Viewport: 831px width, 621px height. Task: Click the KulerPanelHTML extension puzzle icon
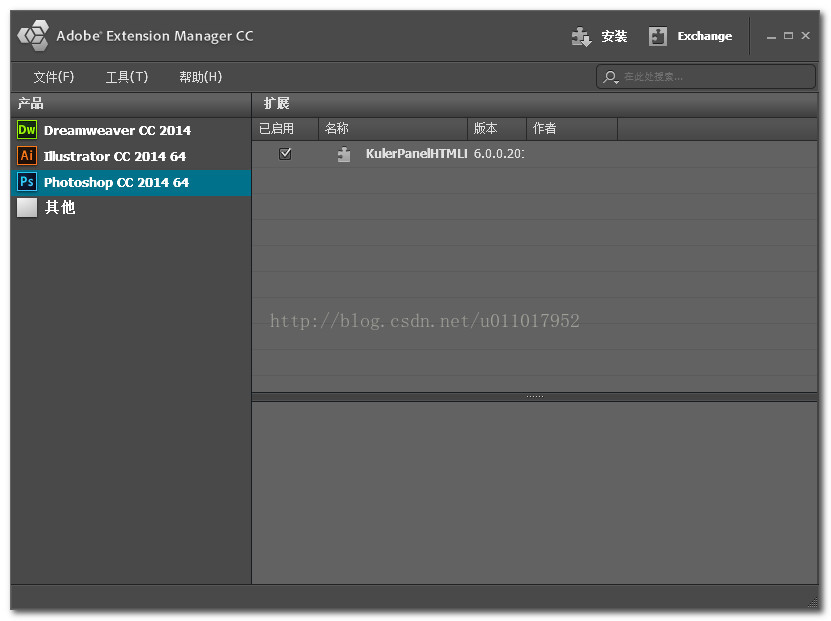344,154
